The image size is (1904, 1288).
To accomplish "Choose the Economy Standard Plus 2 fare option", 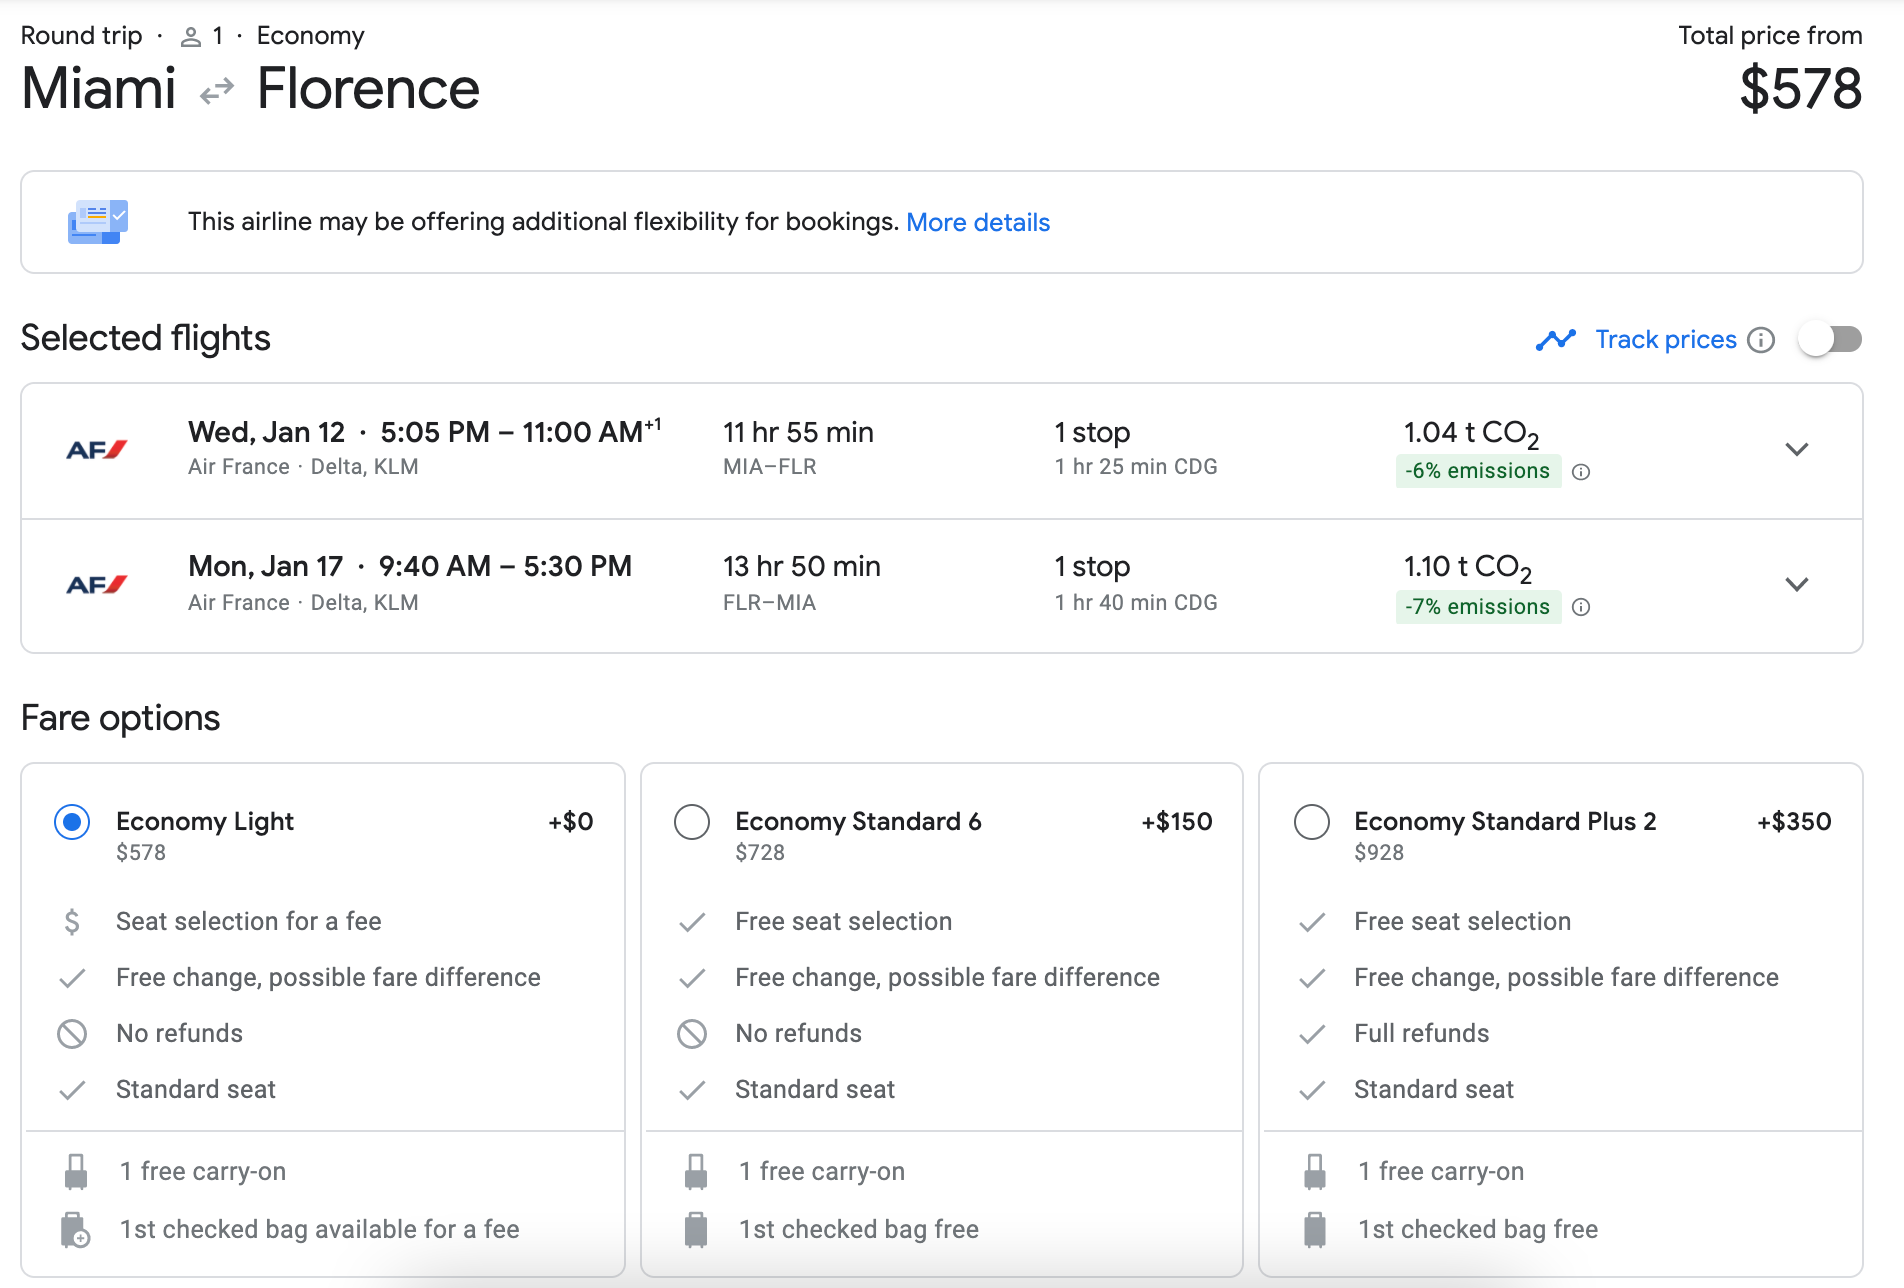I will click(x=1311, y=822).
